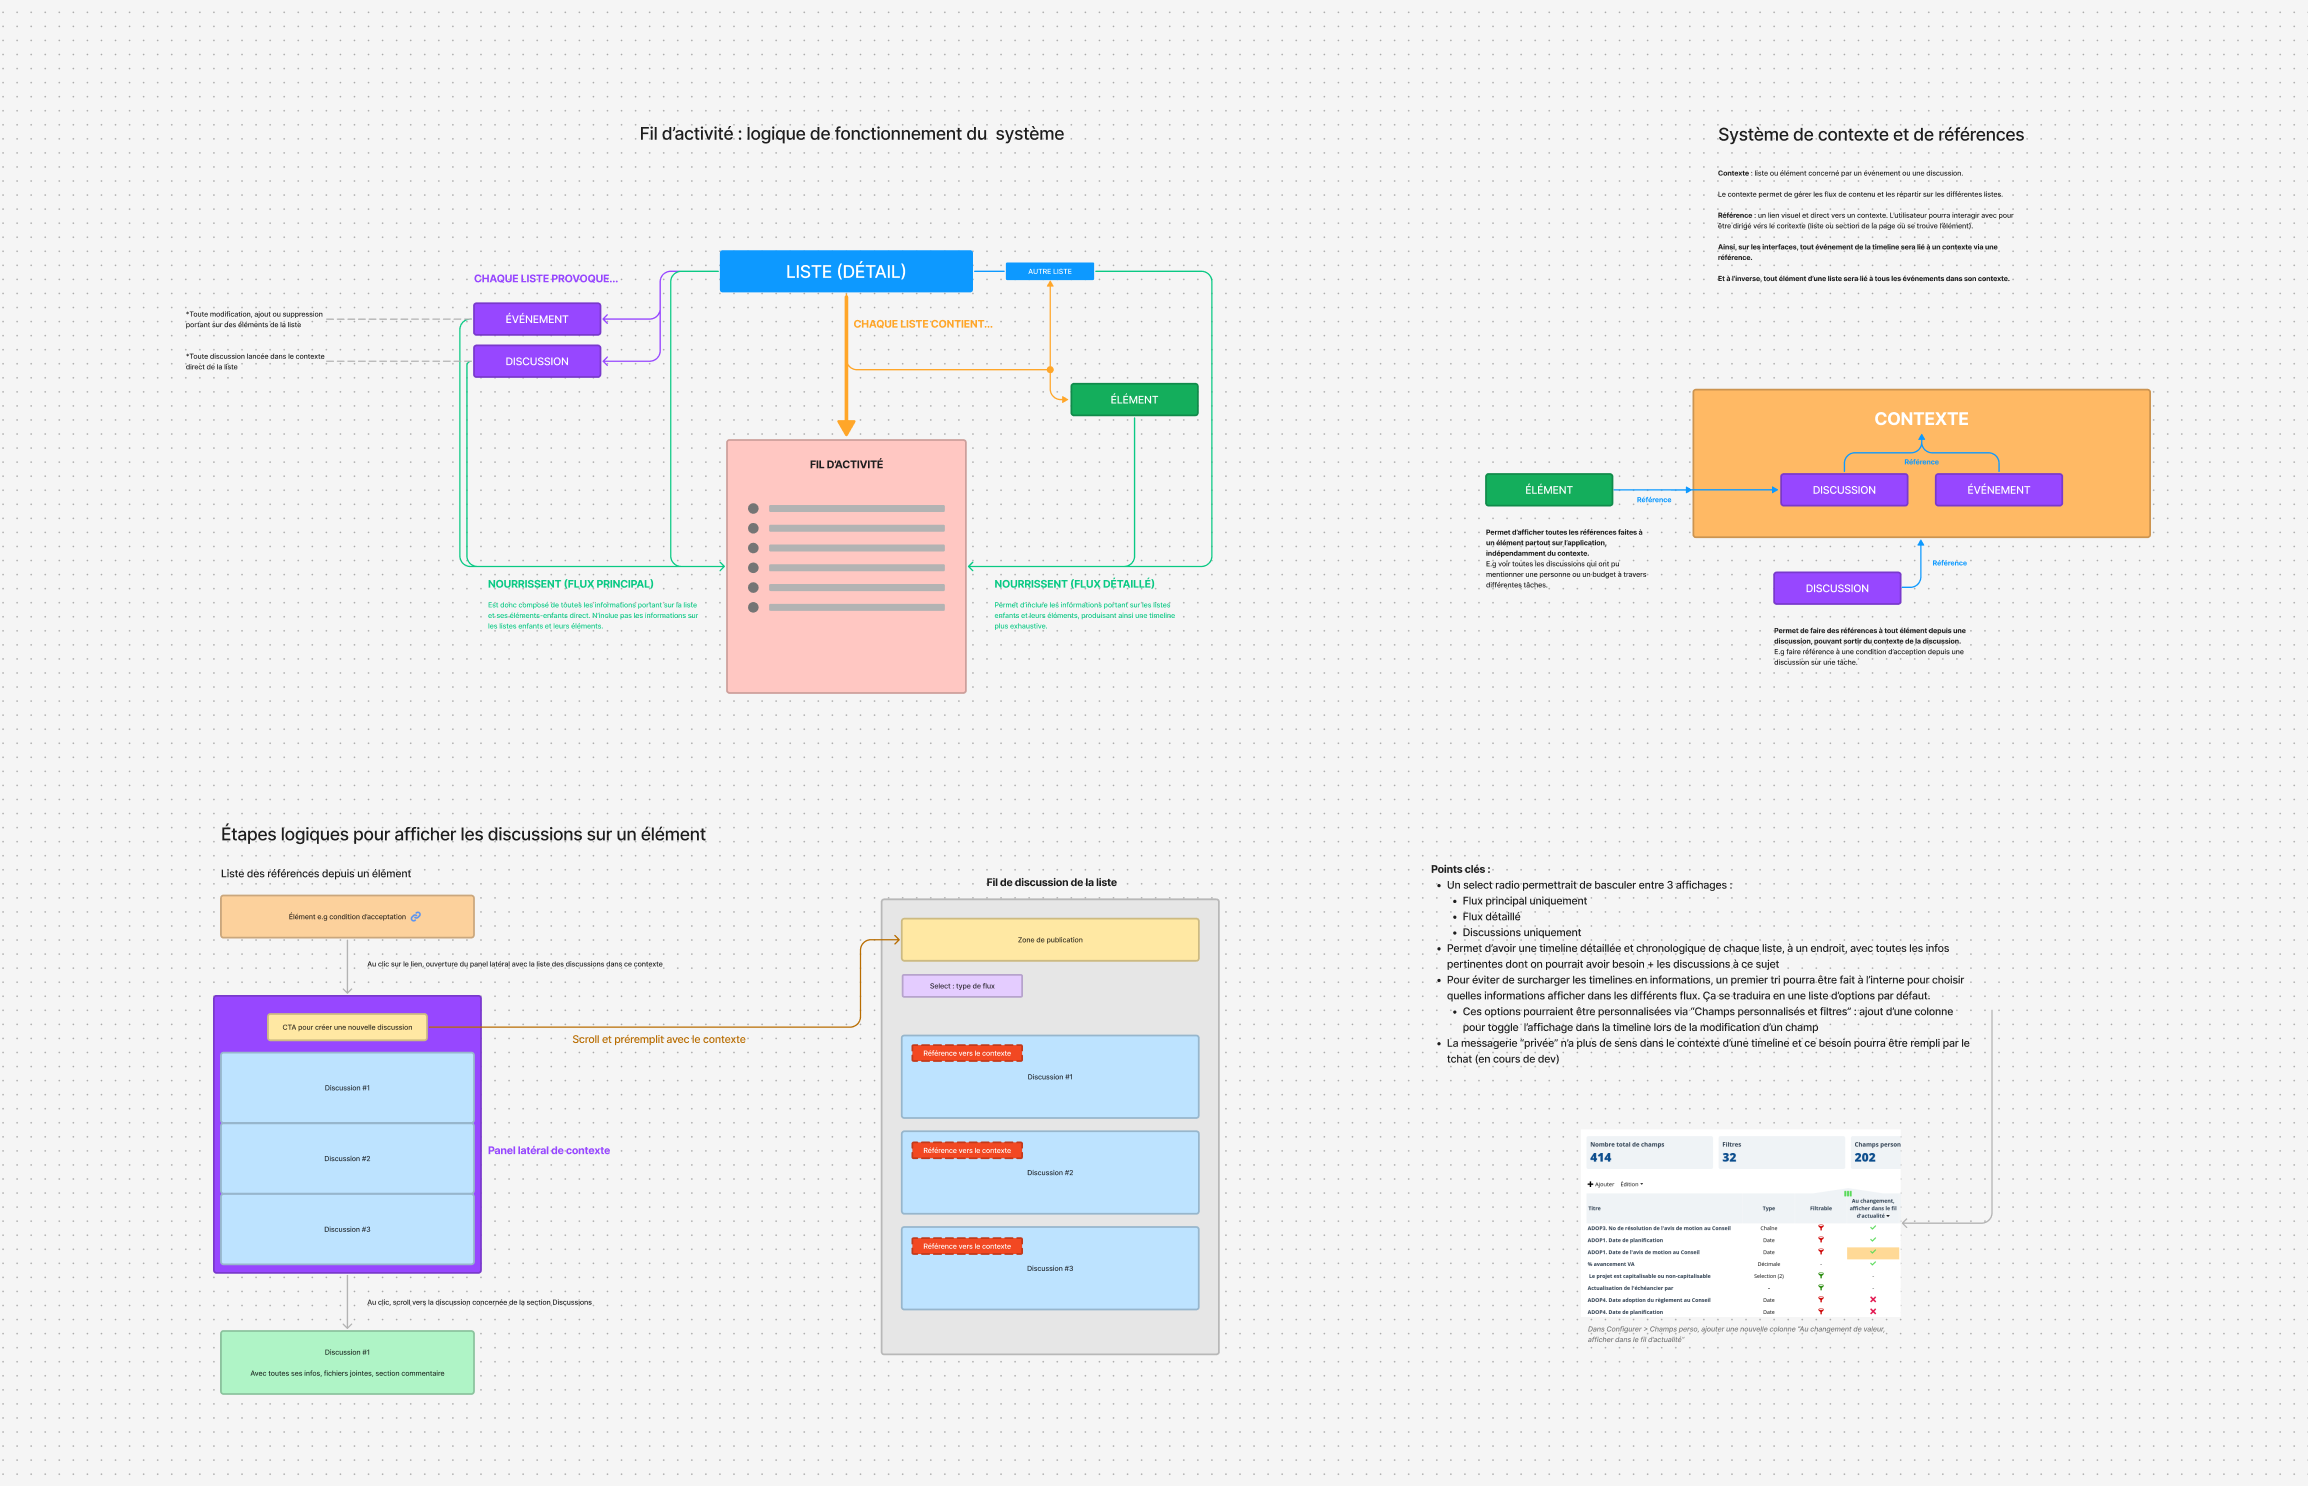This screenshot has width=2308, height=1486.
Task: Select the purple ÉVÉNEMENT box under Chaque liste provoque
Action: [537, 319]
